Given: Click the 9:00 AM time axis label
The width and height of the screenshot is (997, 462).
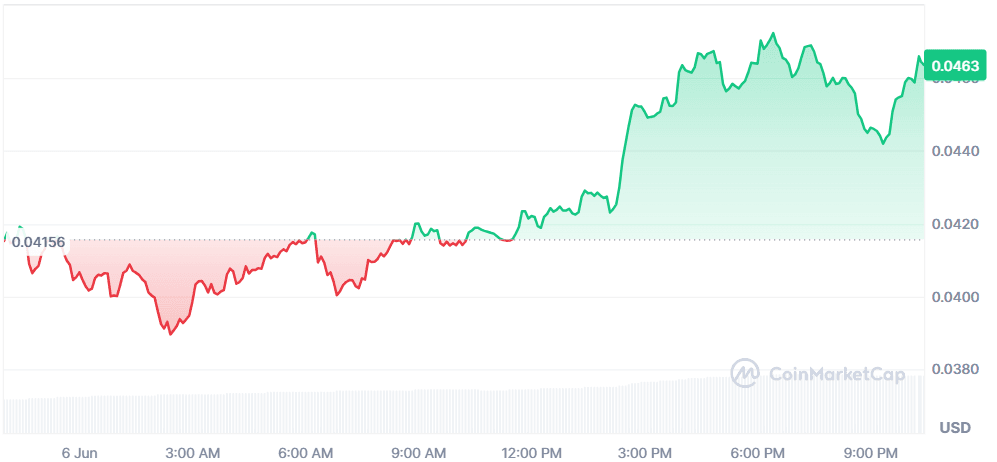Looking at the screenshot, I should pyautogui.click(x=420, y=452).
